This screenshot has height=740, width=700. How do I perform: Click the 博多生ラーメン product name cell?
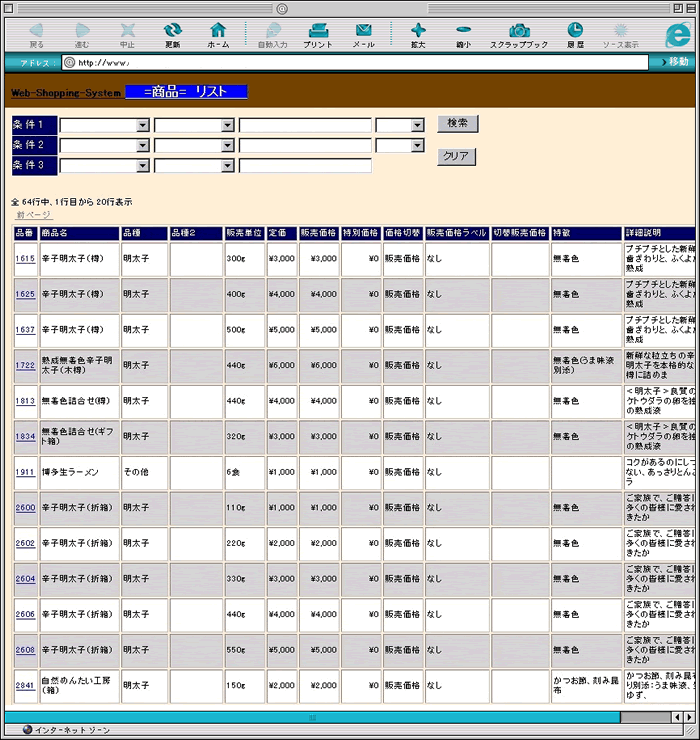point(79,472)
